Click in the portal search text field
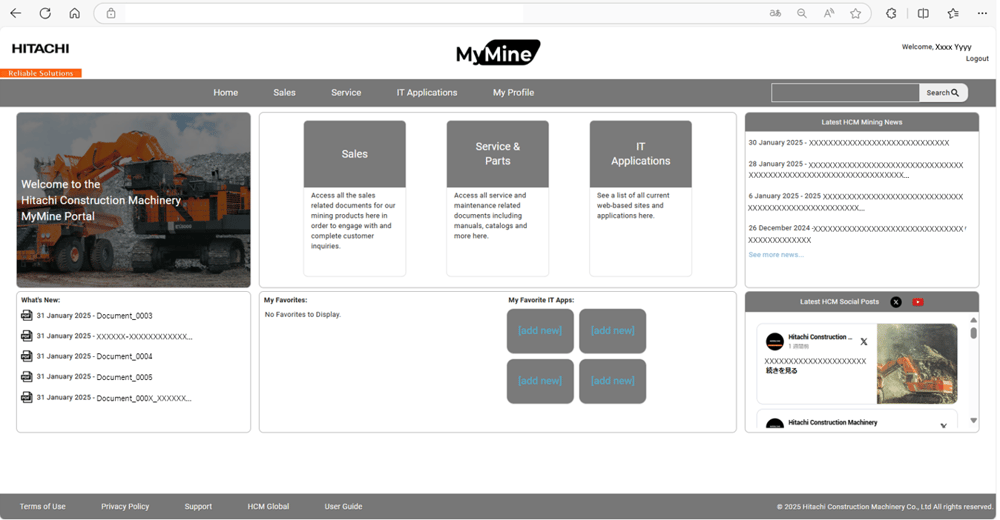Image resolution: width=1000 pixels, height=520 pixels. click(845, 93)
